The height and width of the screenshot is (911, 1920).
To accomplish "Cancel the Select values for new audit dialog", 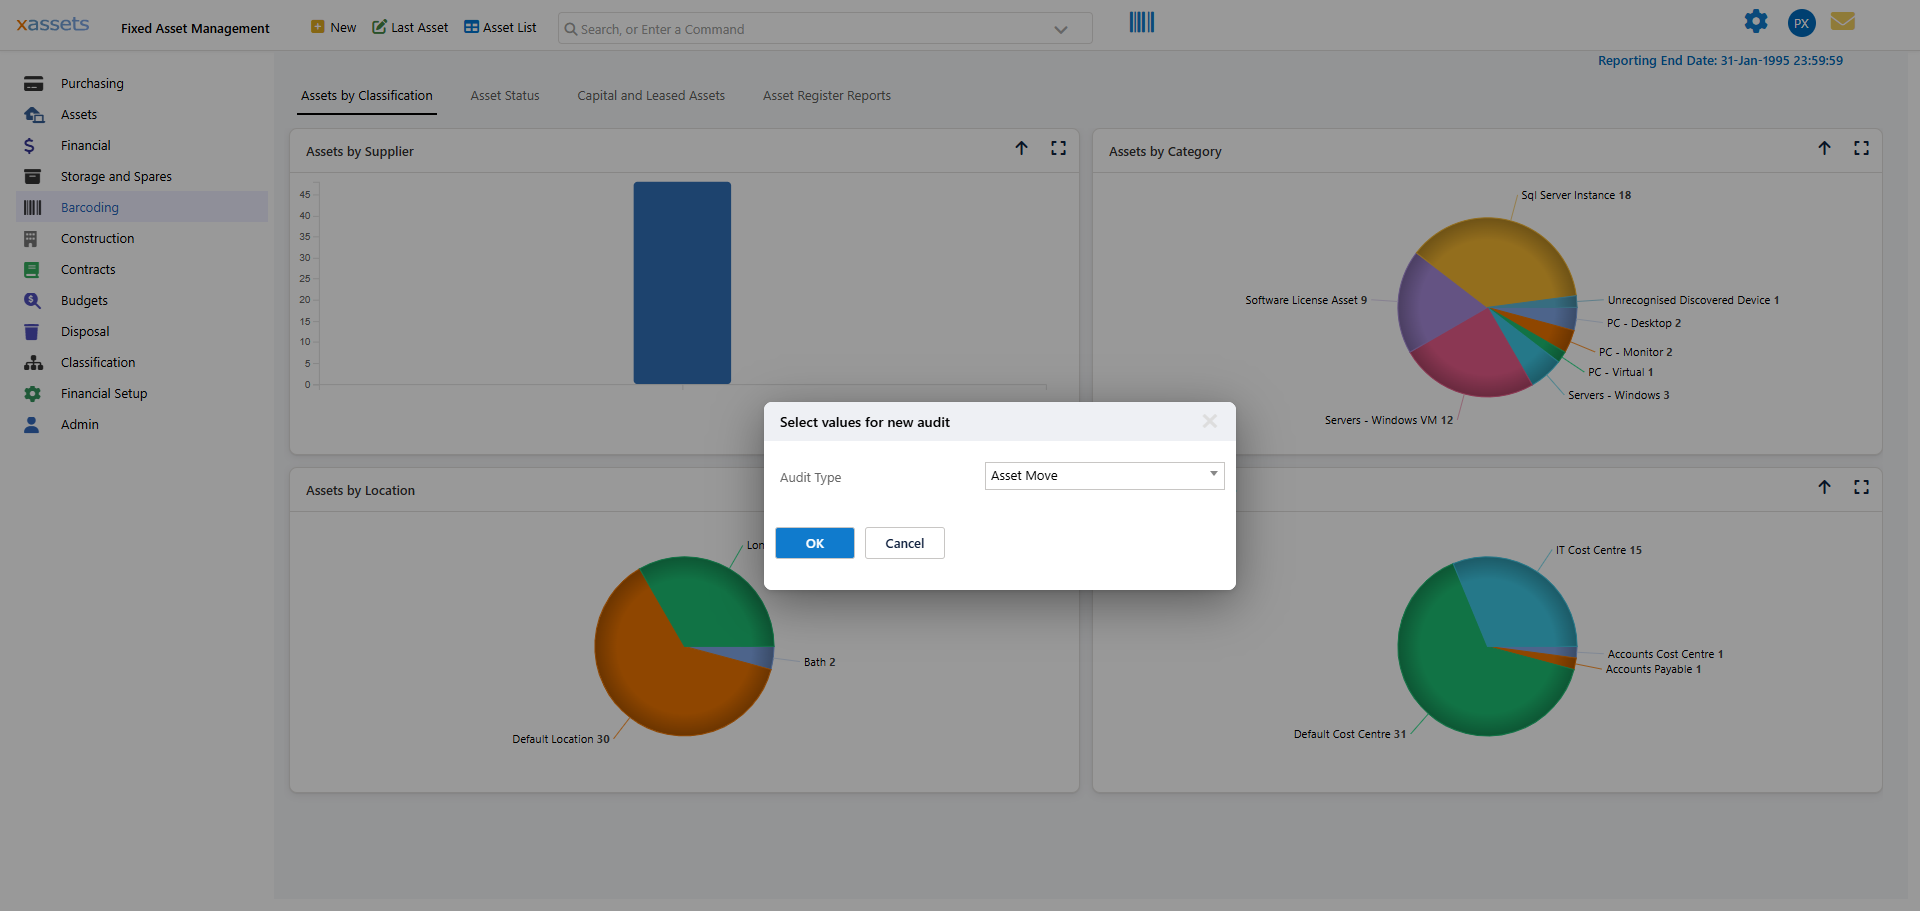I will tap(904, 543).
